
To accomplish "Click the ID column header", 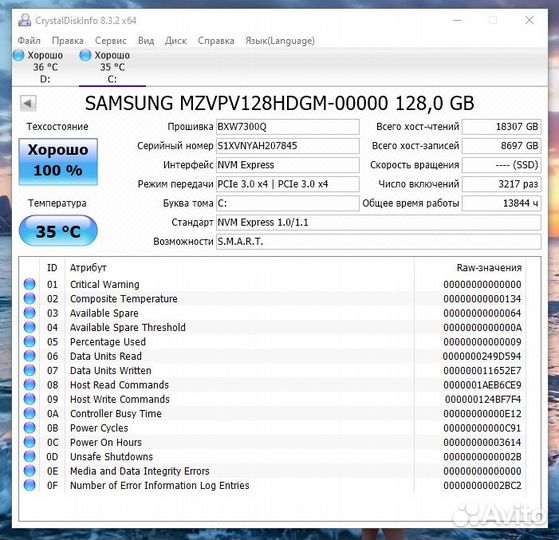I will (x=52, y=268).
